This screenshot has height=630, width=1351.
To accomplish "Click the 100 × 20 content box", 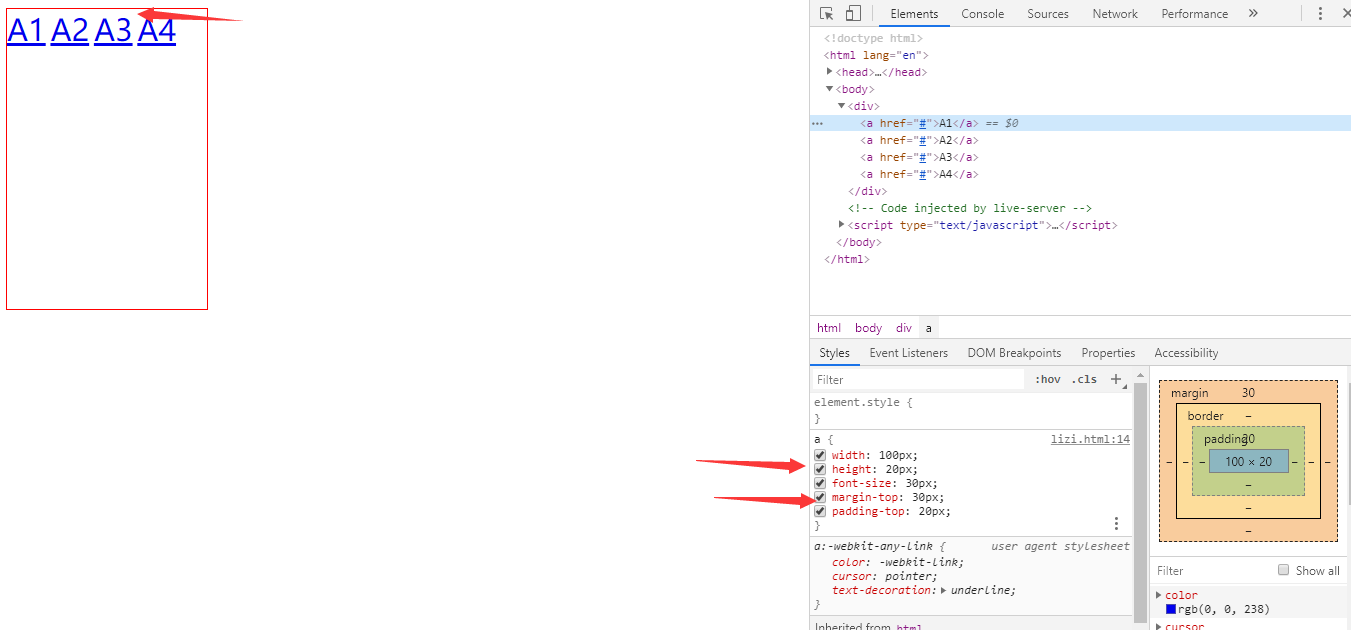I will (1248, 461).
